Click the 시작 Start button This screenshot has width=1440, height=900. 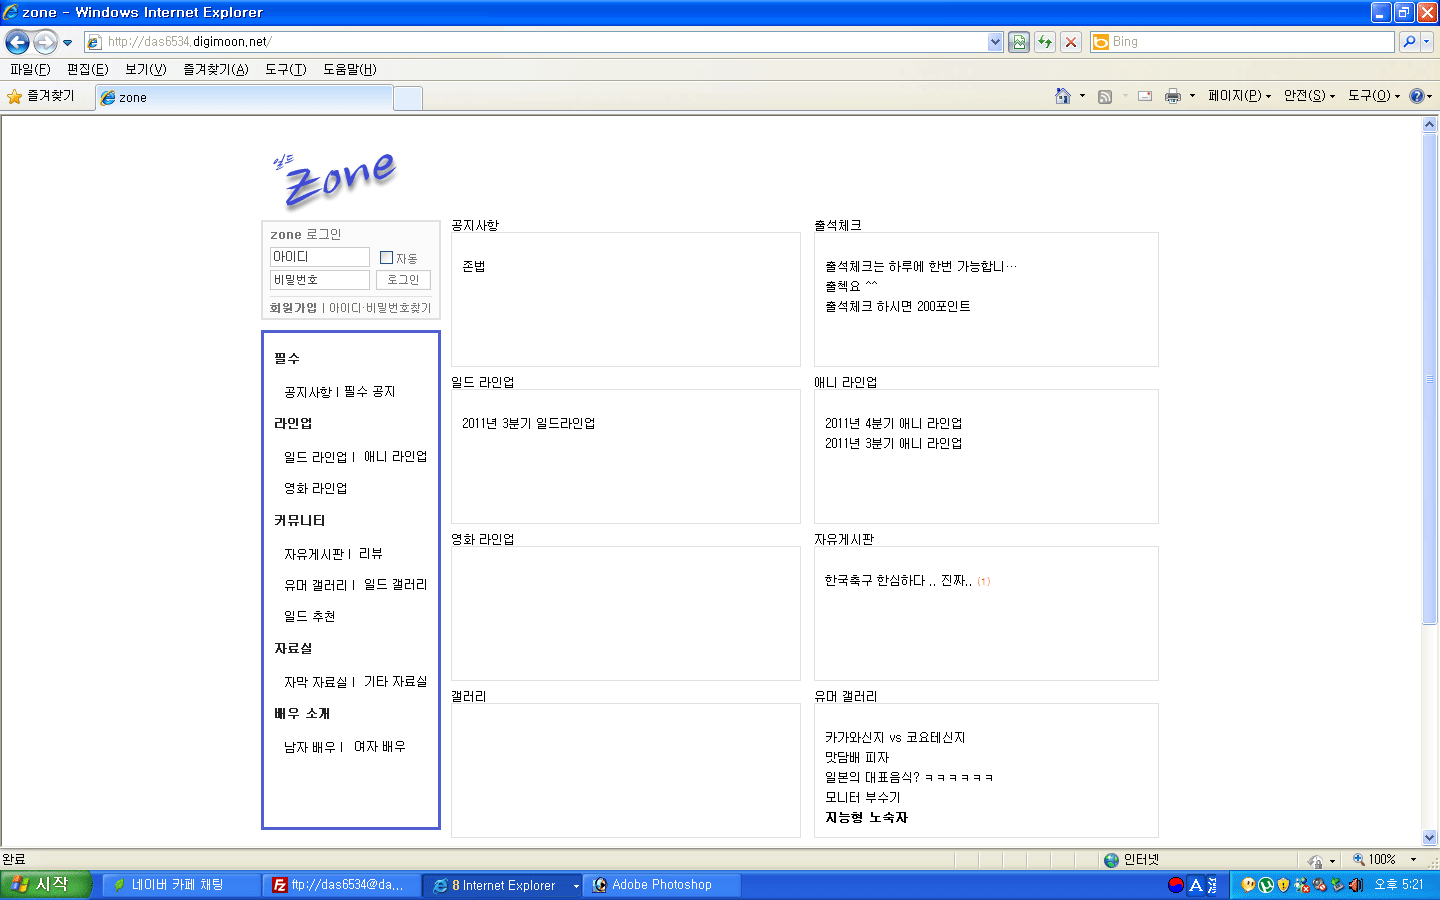[x=46, y=885]
